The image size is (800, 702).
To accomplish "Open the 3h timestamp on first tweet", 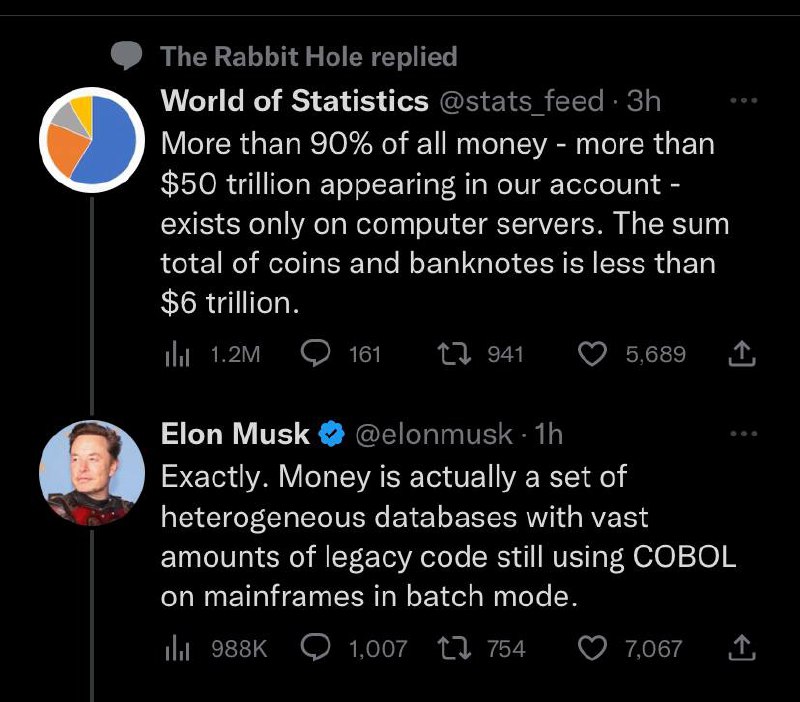I will pos(644,101).
